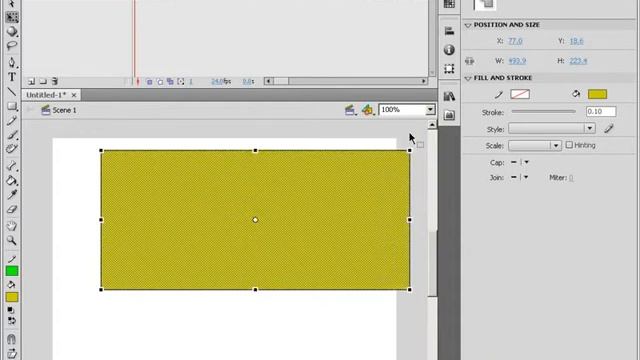Click the 100% zoom input field
Screen dimensions: 640x360
click(x=403, y=110)
